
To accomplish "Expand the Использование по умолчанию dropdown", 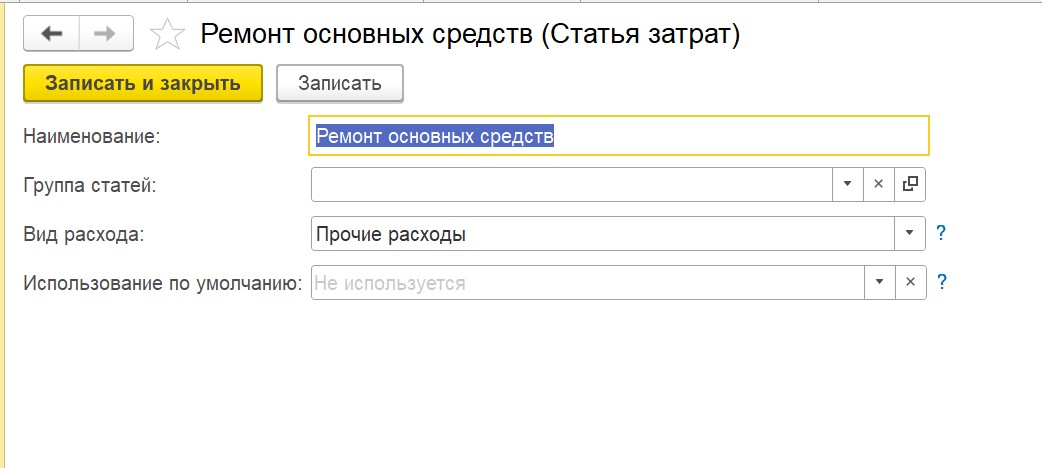I will pyautogui.click(x=880, y=282).
